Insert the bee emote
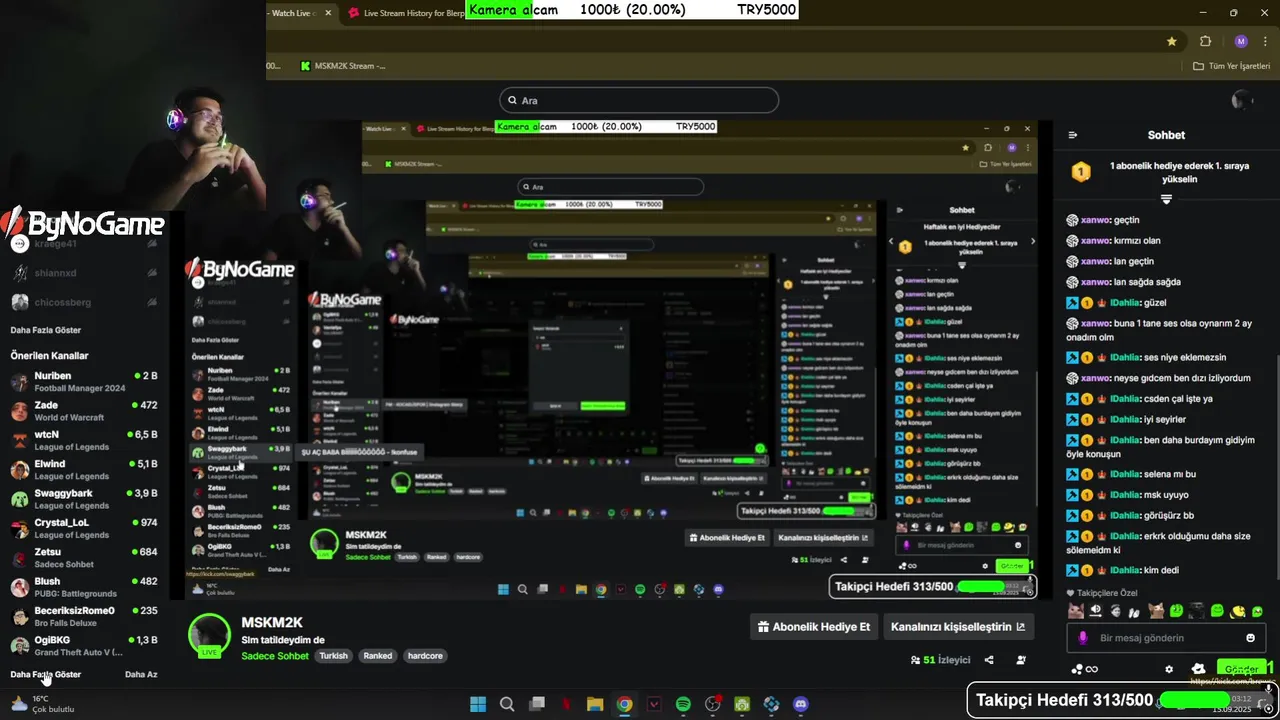 point(1237,611)
